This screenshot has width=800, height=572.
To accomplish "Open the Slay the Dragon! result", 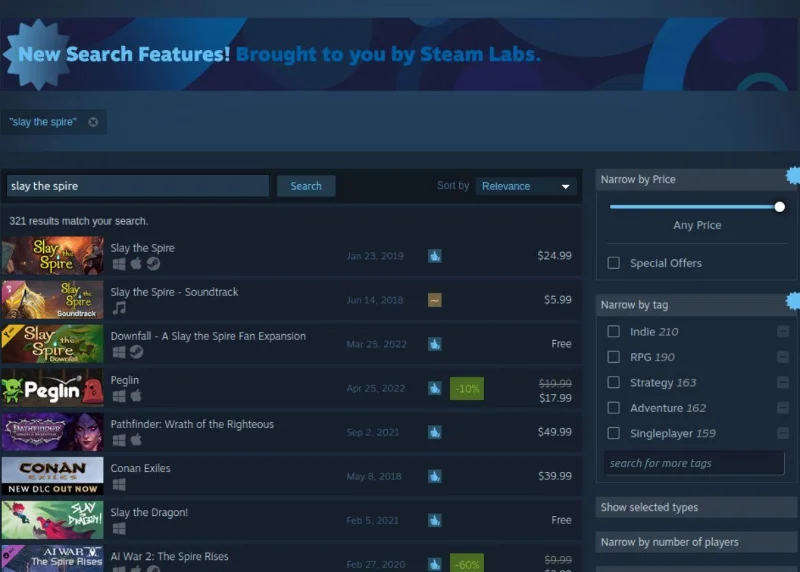I will tap(291, 520).
